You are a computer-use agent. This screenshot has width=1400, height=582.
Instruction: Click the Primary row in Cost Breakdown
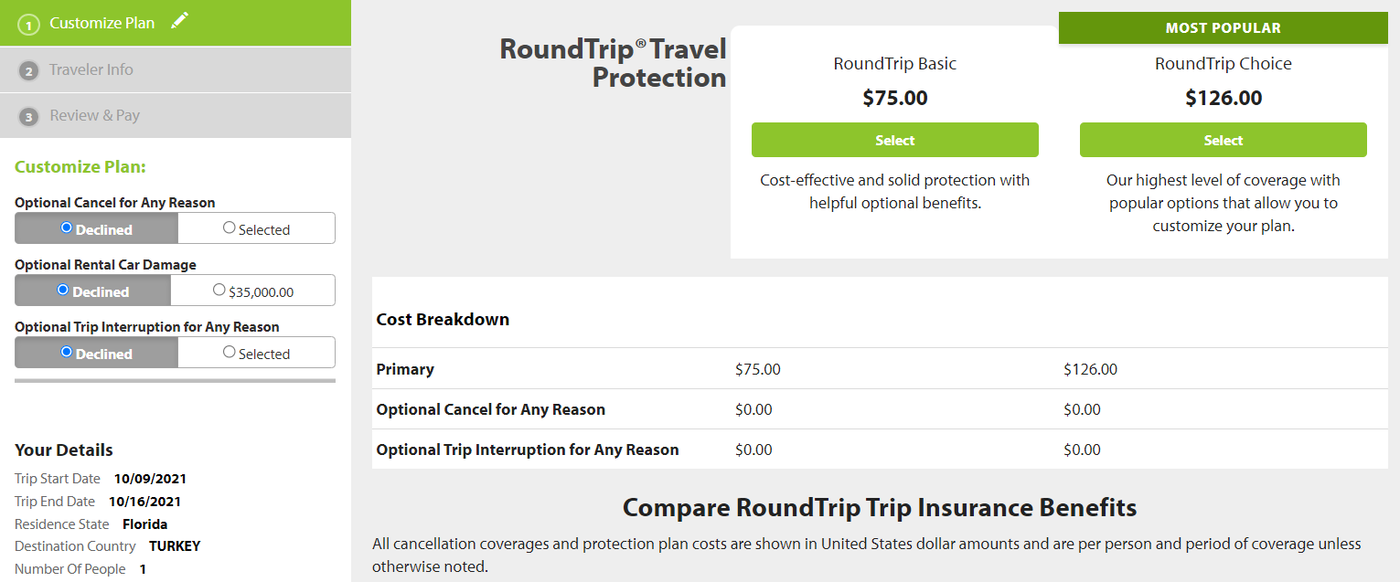(x=404, y=369)
